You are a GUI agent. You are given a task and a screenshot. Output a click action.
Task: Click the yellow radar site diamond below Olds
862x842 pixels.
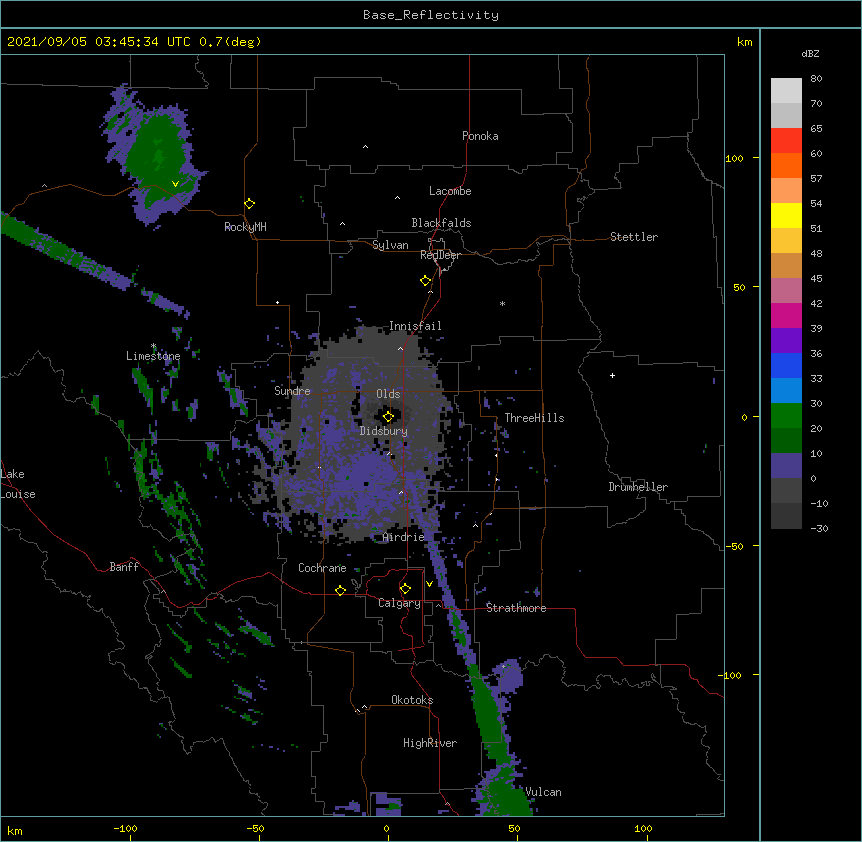pos(388,417)
